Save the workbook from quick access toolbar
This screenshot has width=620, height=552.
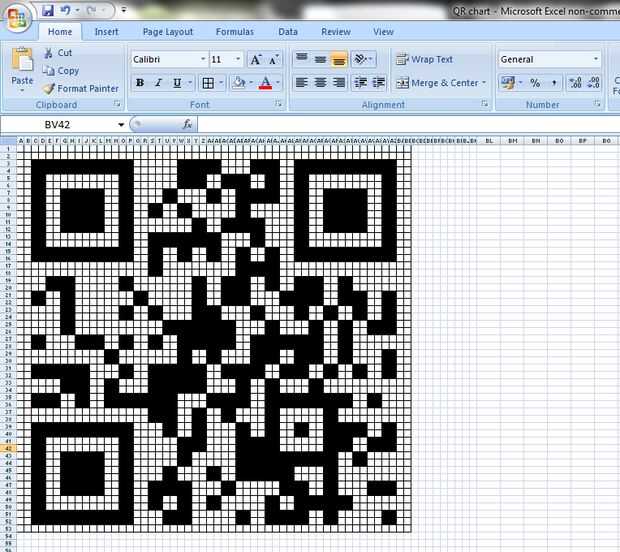(x=48, y=10)
